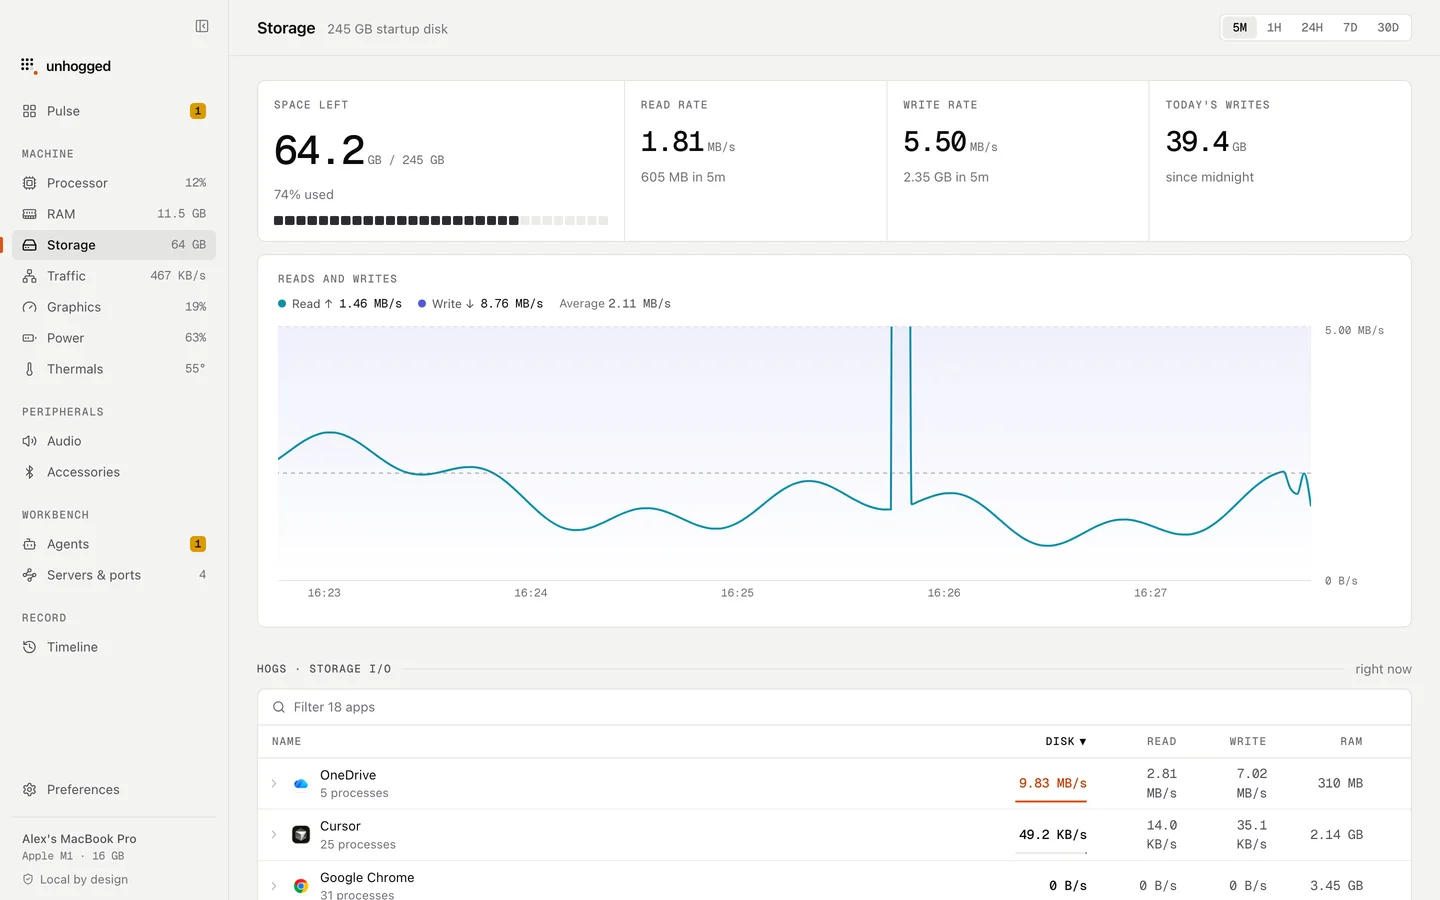Click the Space Left card
Viewport: 1440px width, 900px height.
(441, 161)
